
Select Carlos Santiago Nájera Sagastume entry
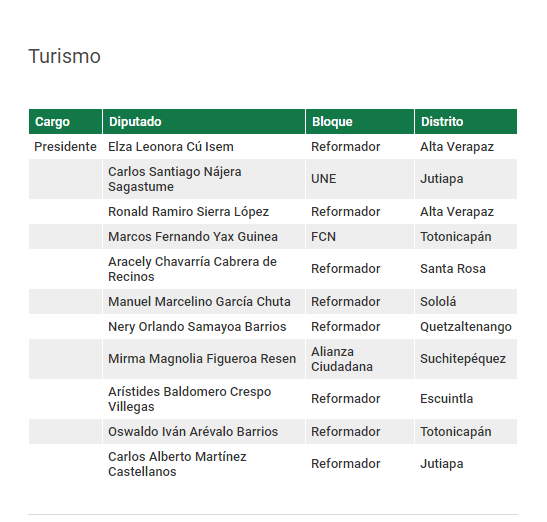(x=175, y=179)
